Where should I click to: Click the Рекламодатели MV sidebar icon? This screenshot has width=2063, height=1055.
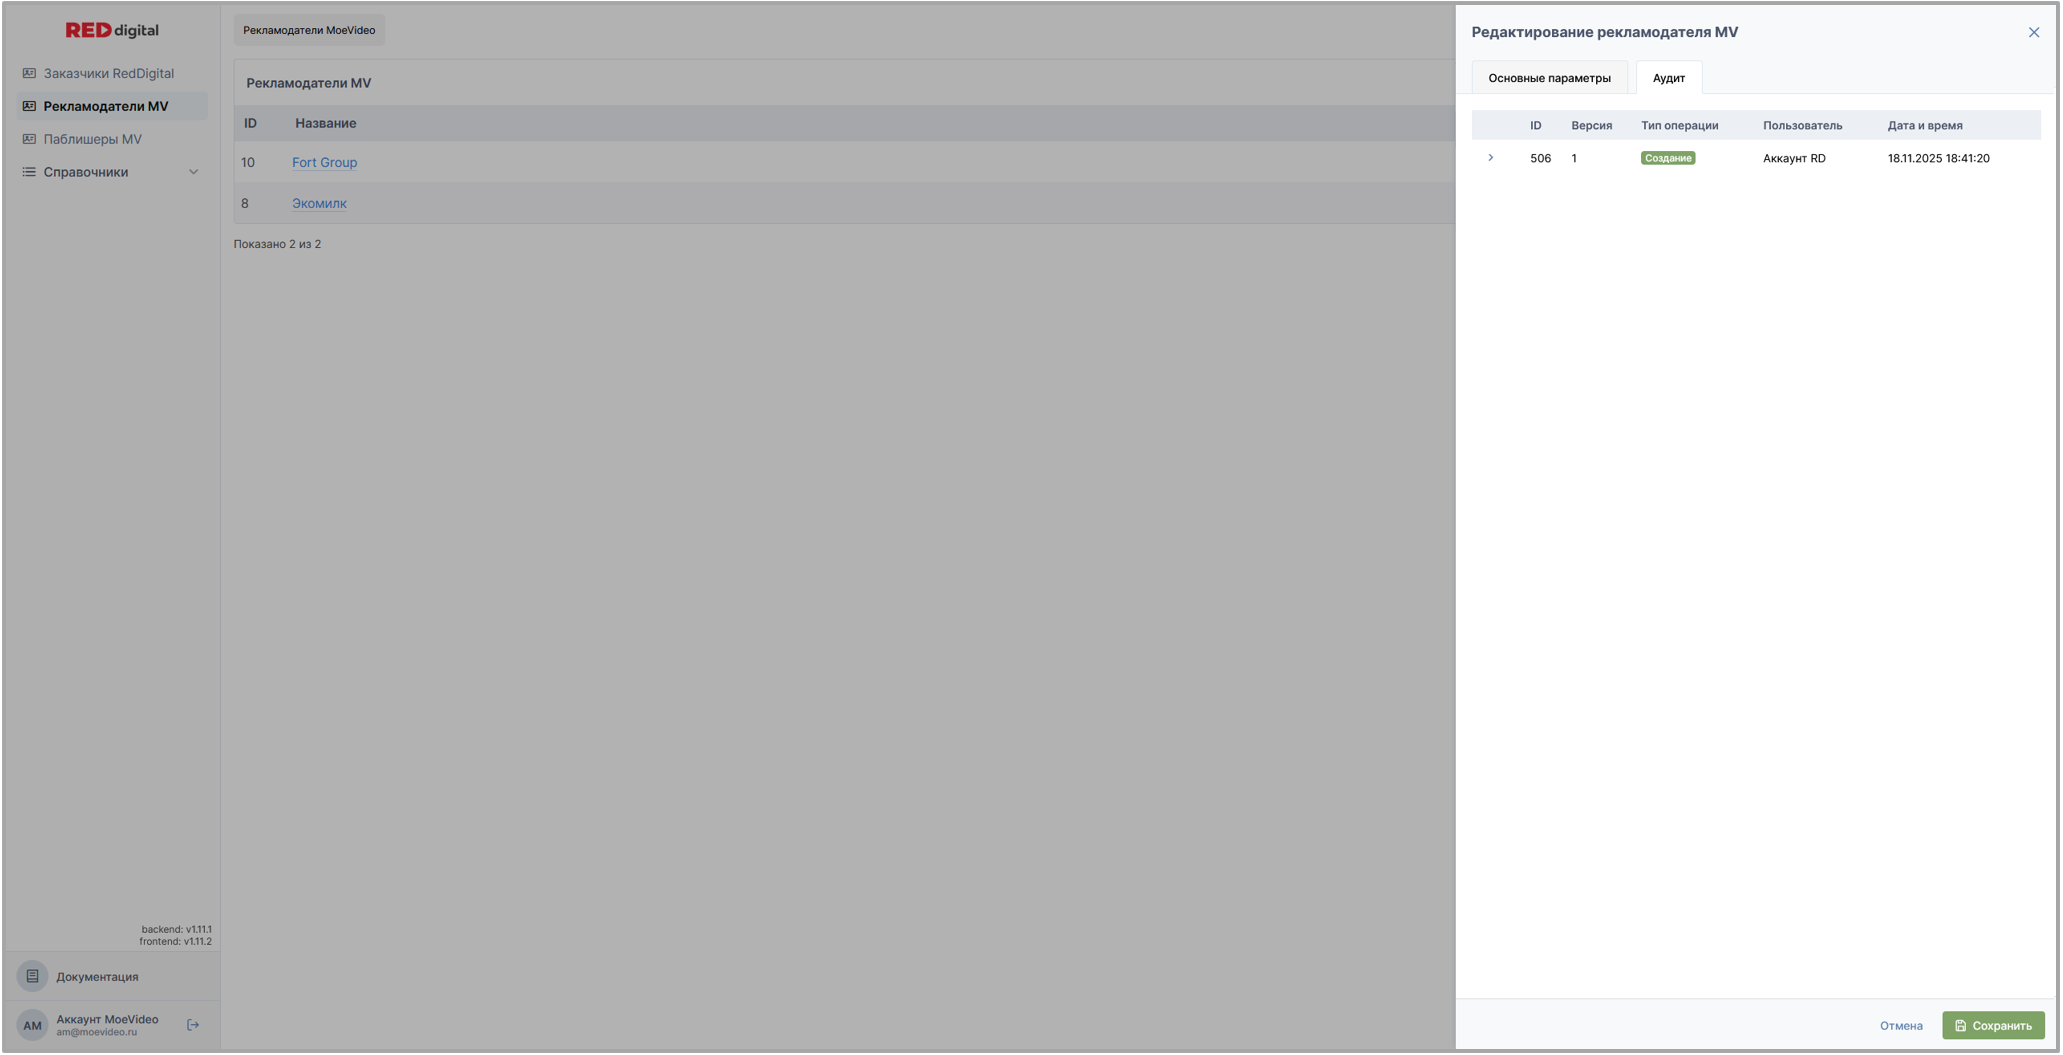click(x=29, y=106)
